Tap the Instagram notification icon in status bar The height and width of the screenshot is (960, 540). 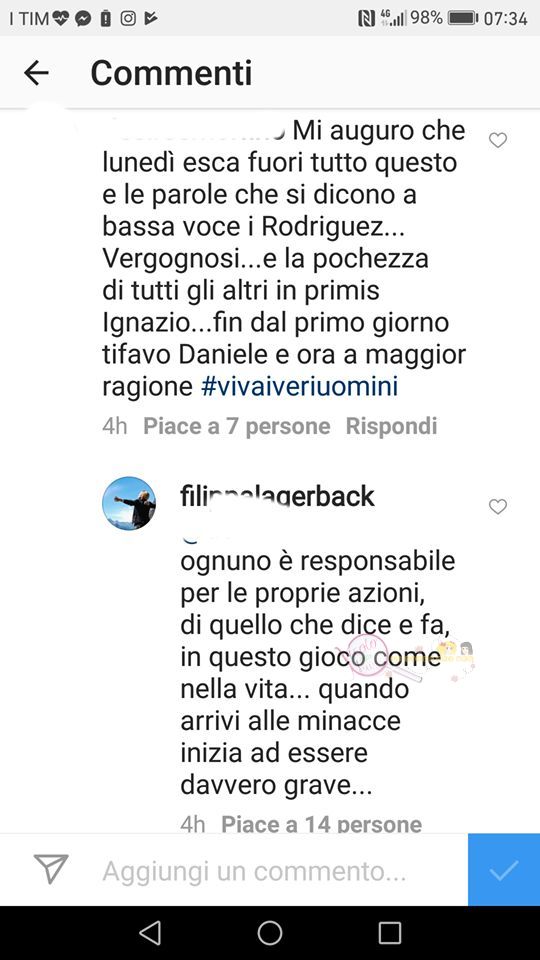[128, 18]
